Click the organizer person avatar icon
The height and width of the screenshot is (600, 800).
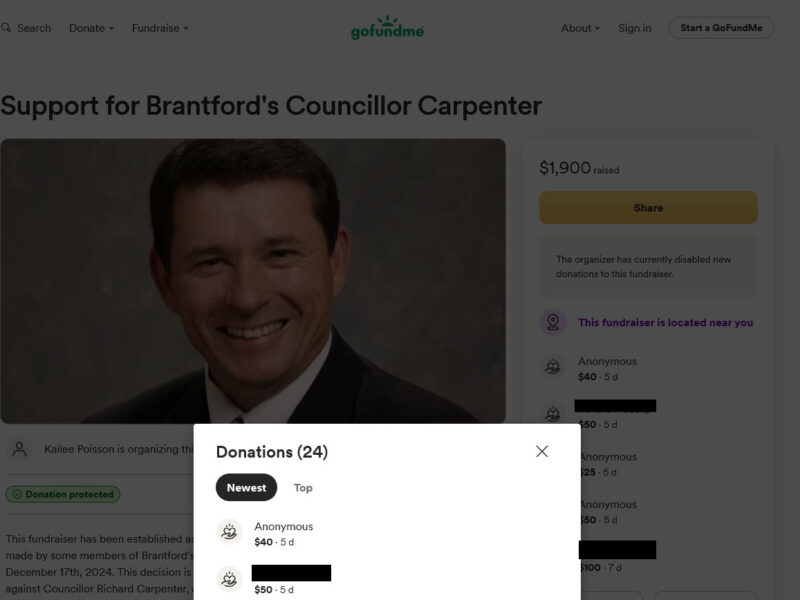tap(19, 449)
